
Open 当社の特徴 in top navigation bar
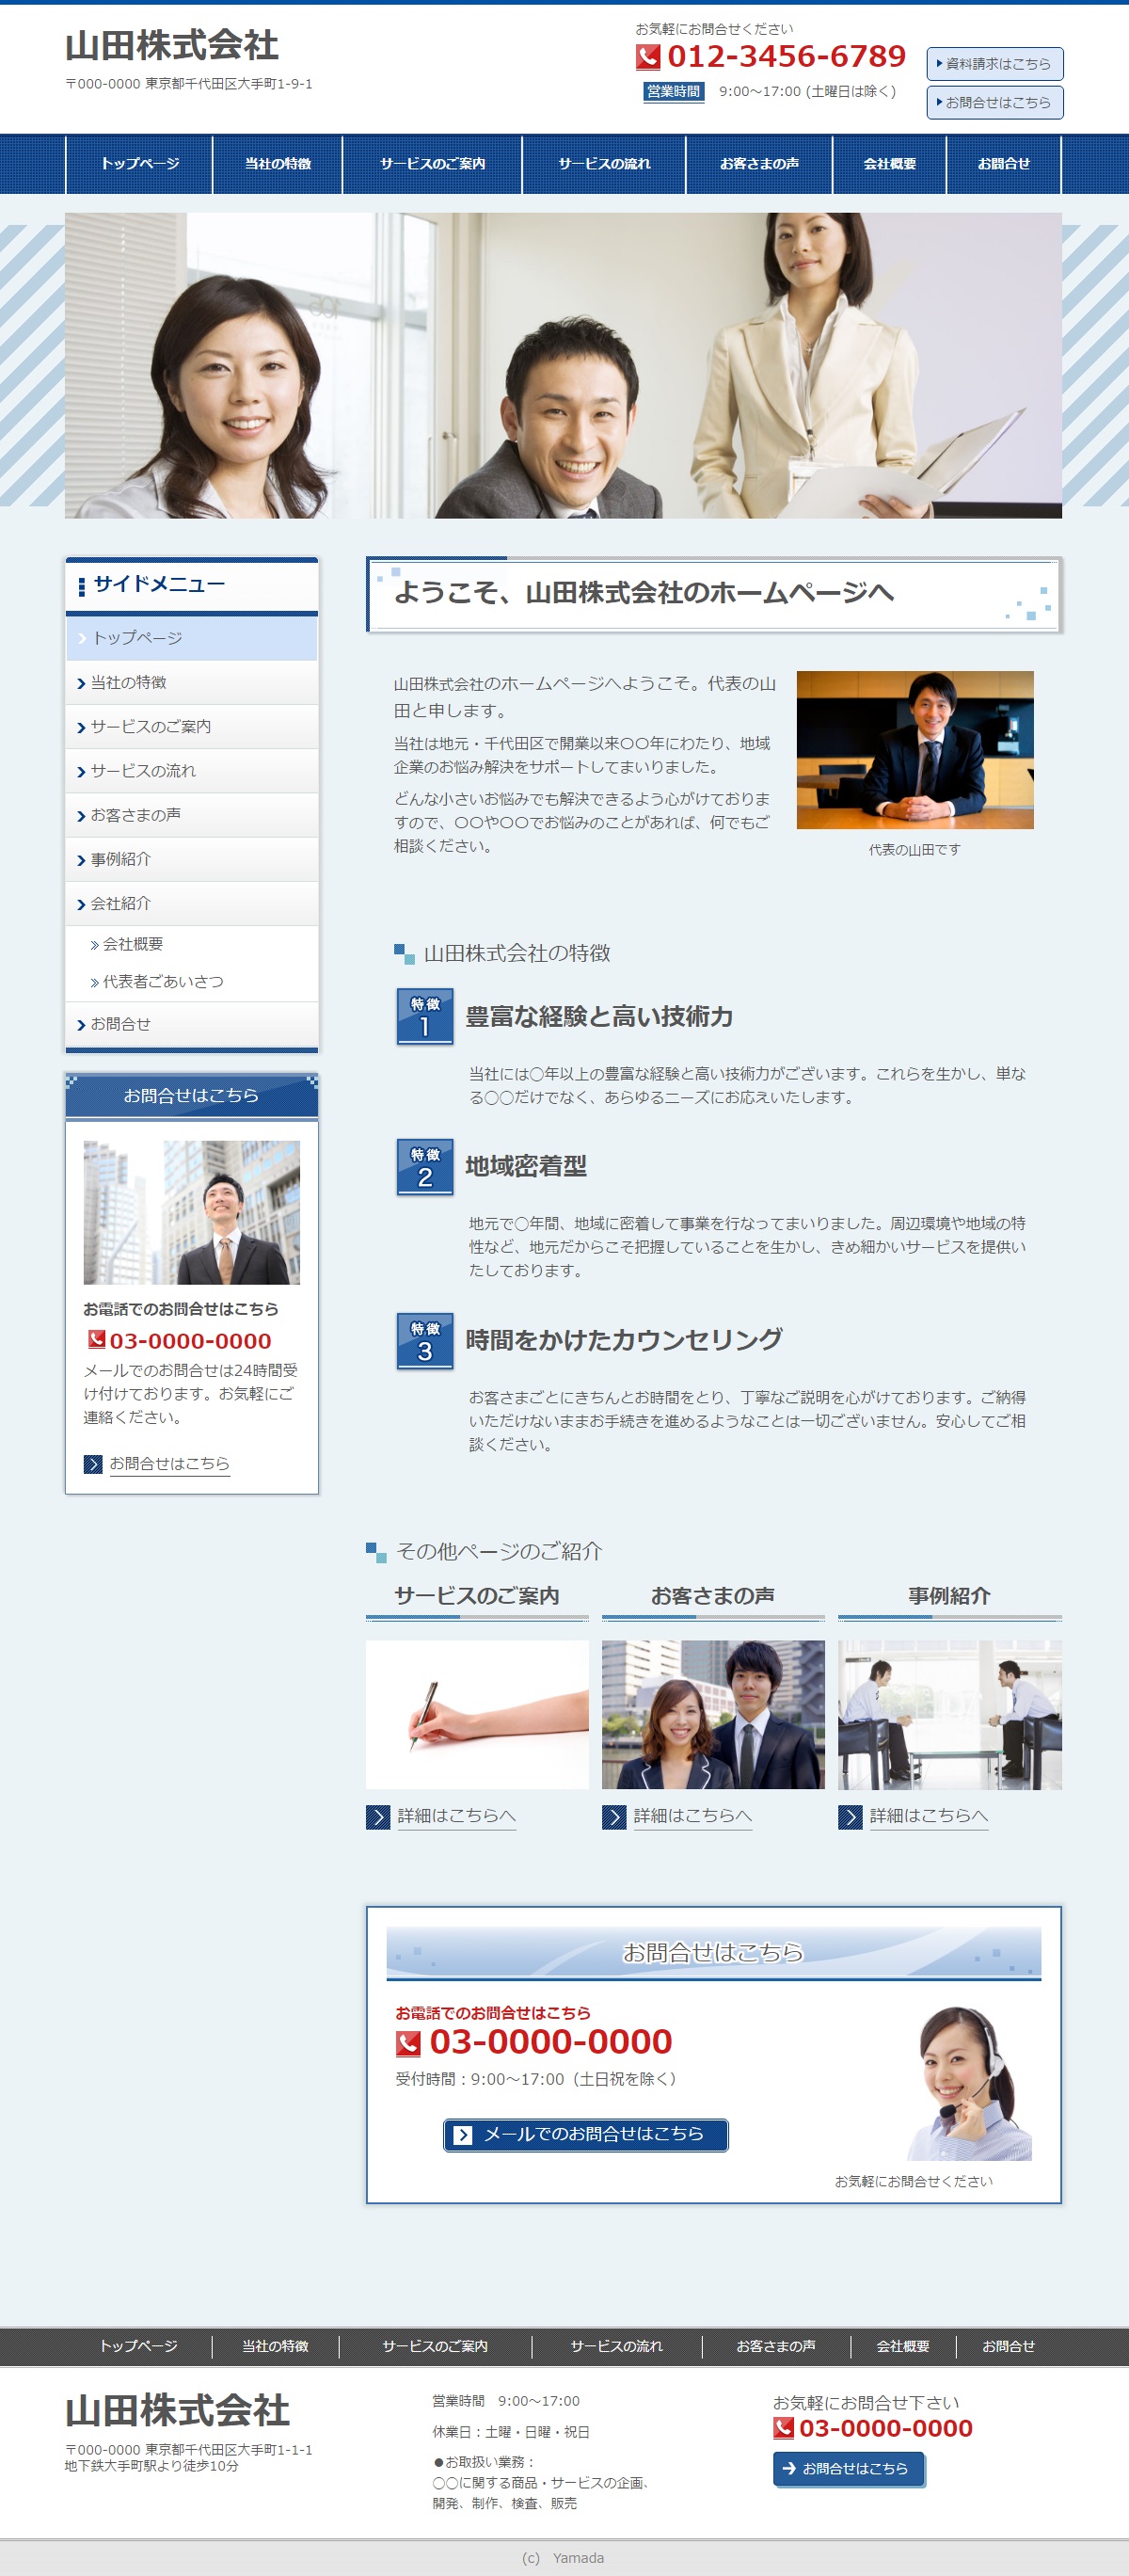(x=278, y=164)
